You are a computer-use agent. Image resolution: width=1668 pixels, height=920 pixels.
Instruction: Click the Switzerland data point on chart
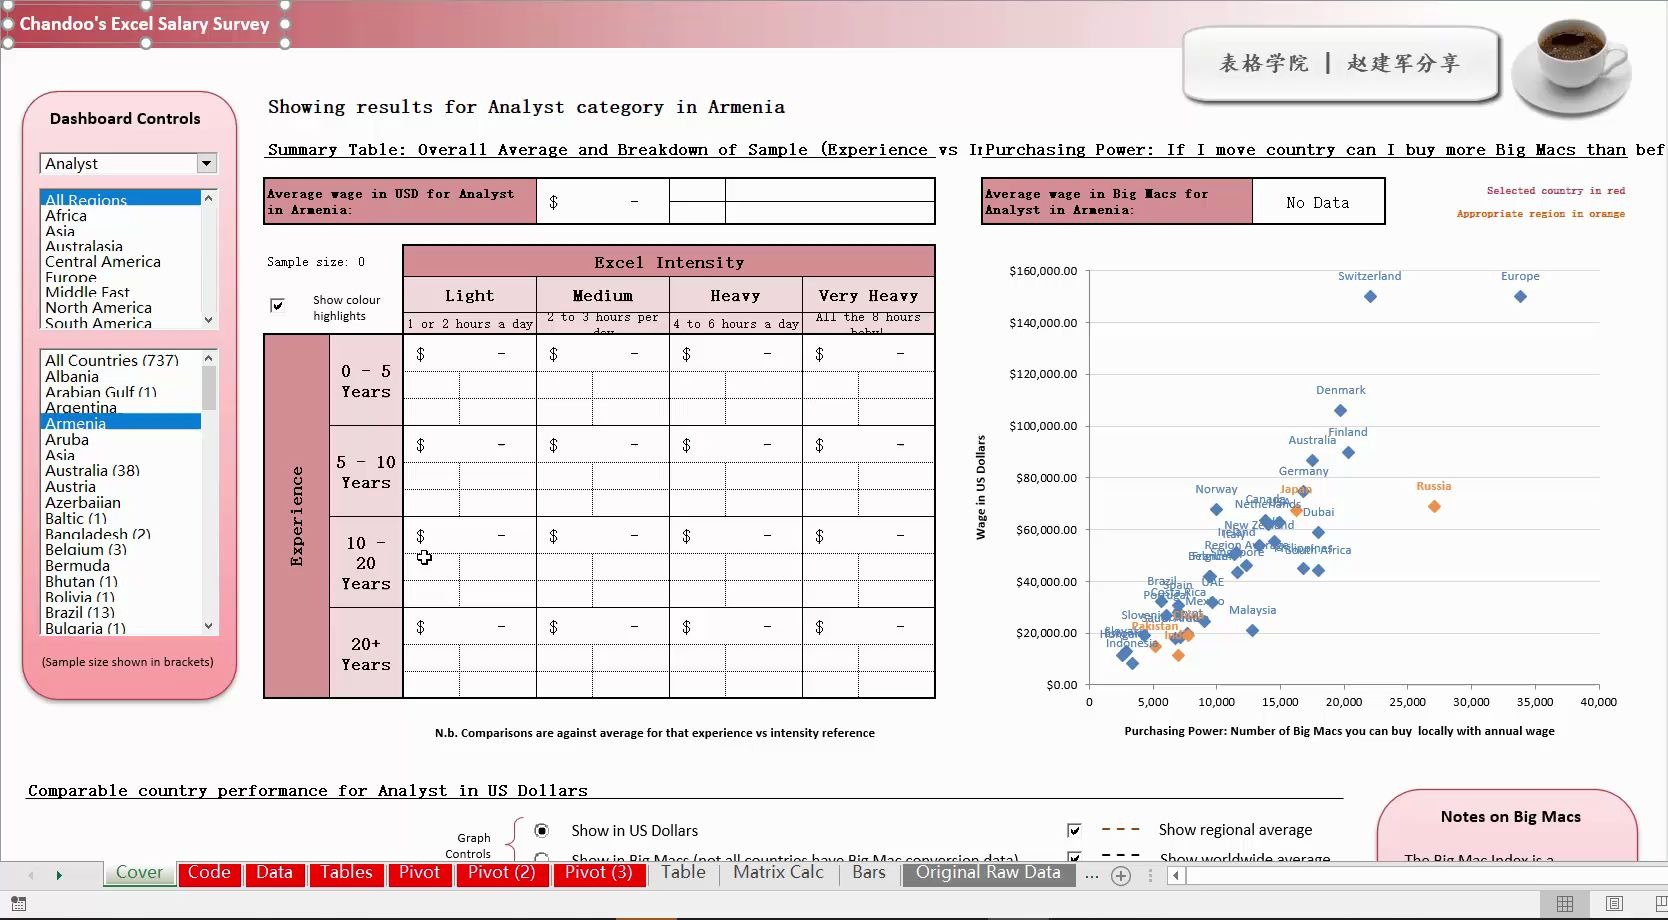[x=1370, y=296]
